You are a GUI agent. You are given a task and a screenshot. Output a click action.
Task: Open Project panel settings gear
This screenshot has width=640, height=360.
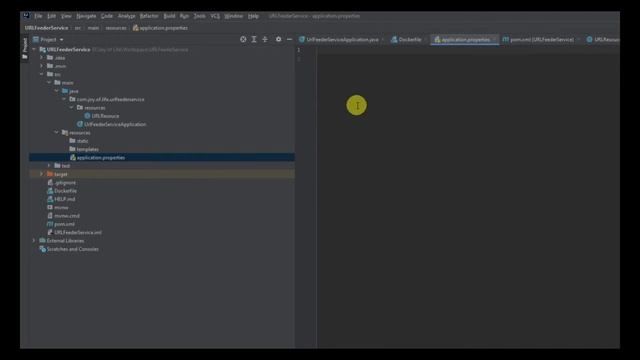pos(278,39)
